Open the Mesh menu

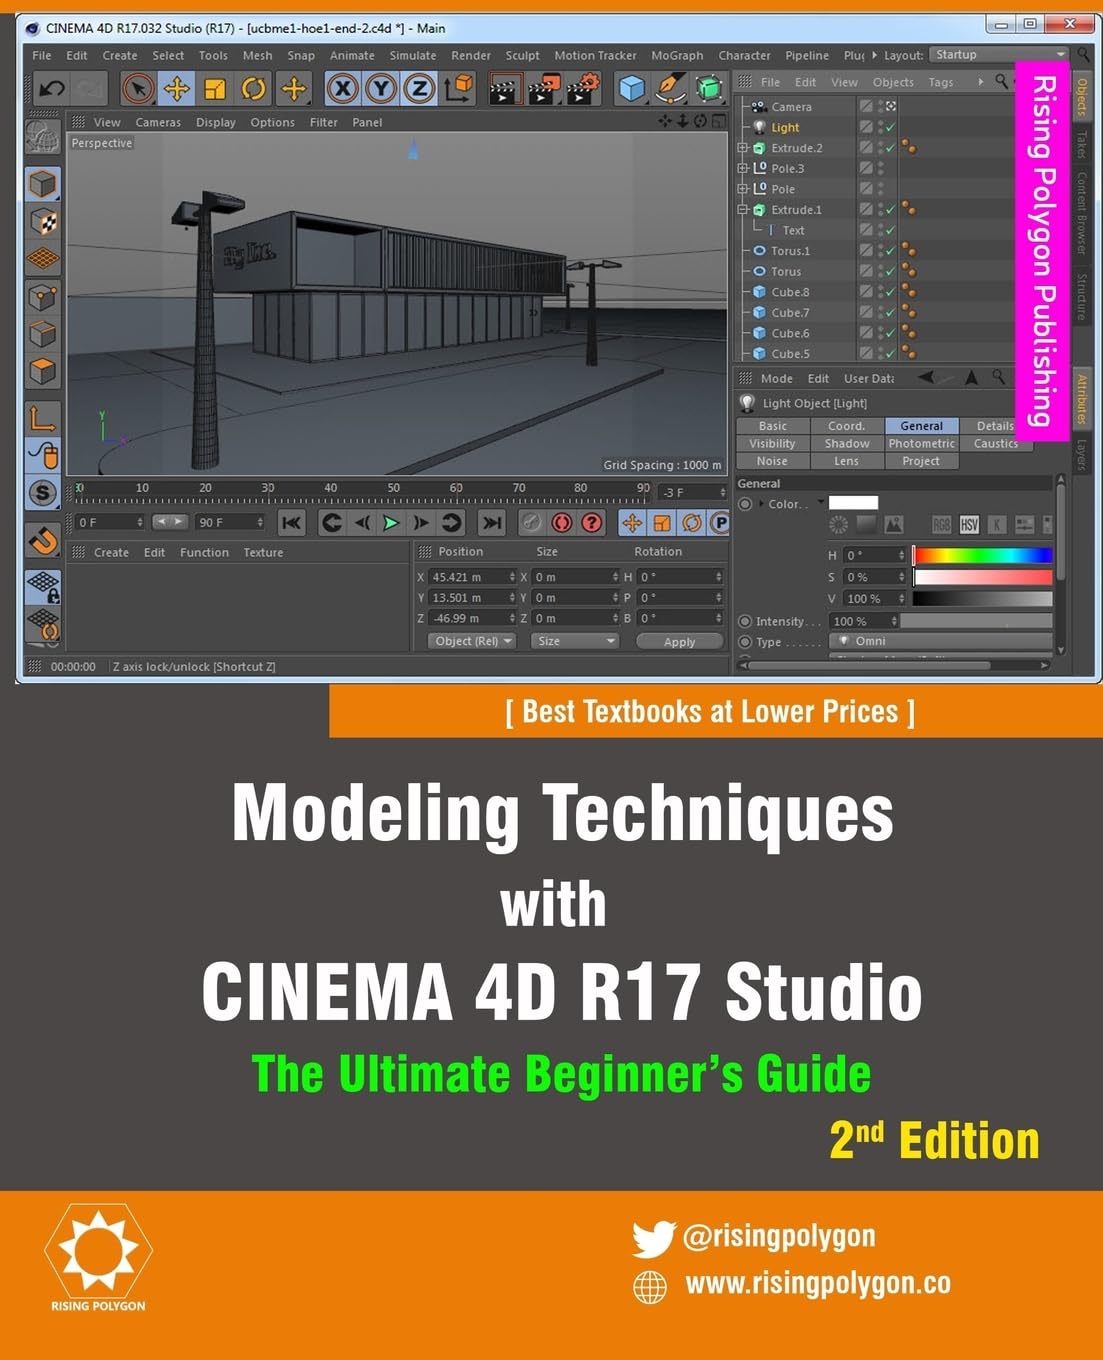coord(257,56)
